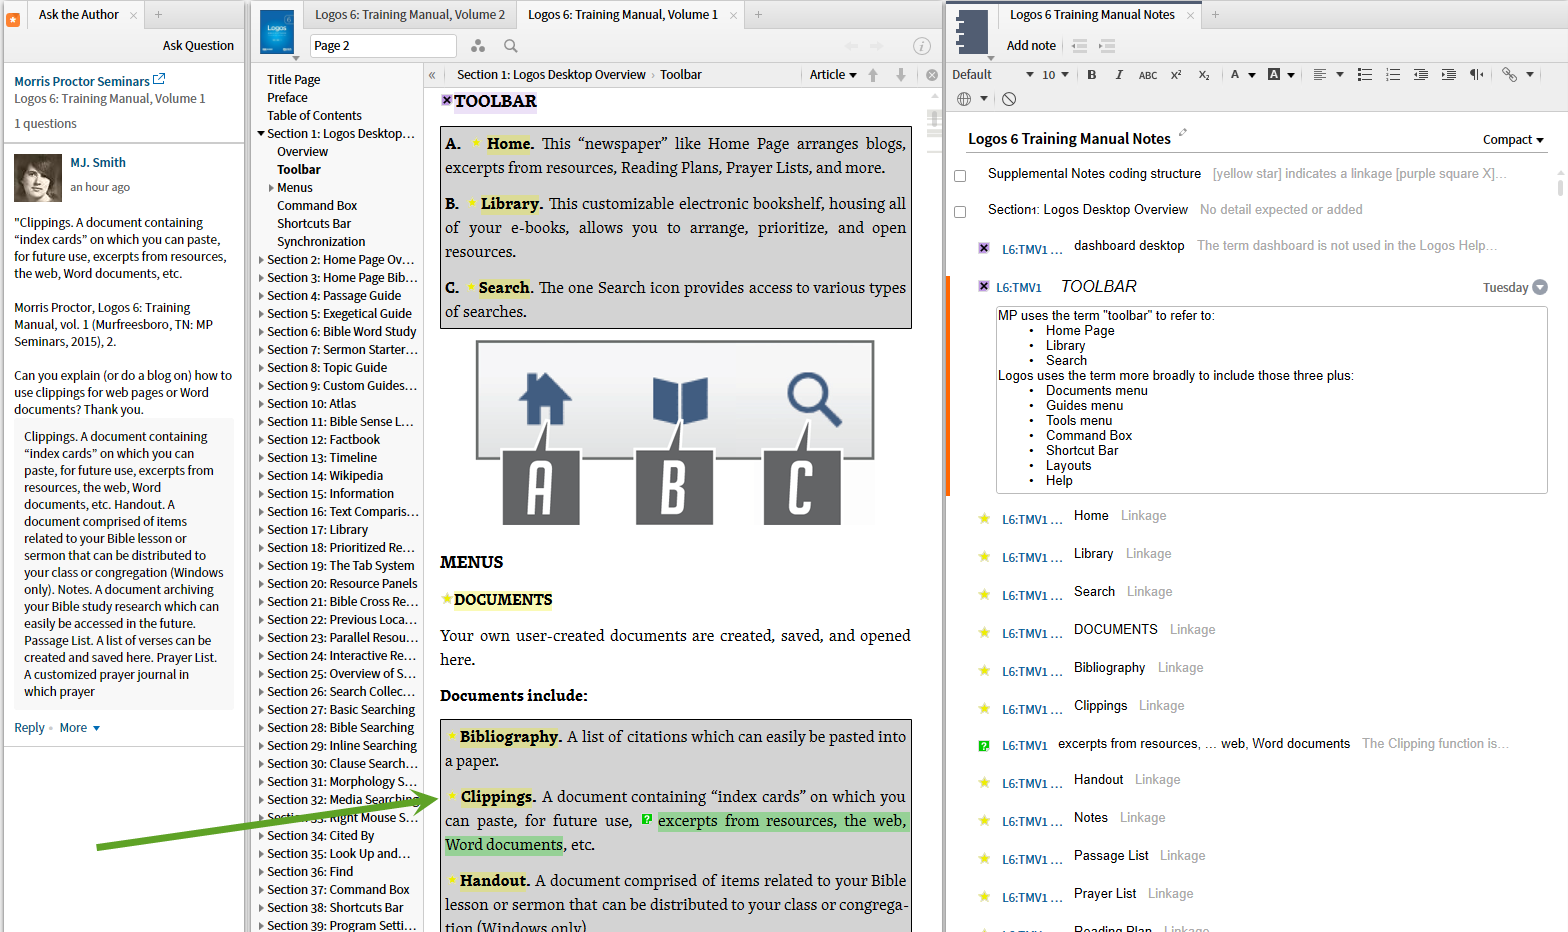Image resolution: width=1568 pixels, height=932 pixels.
Task: Select the Ask the Author tab
Action: (78, 15)
